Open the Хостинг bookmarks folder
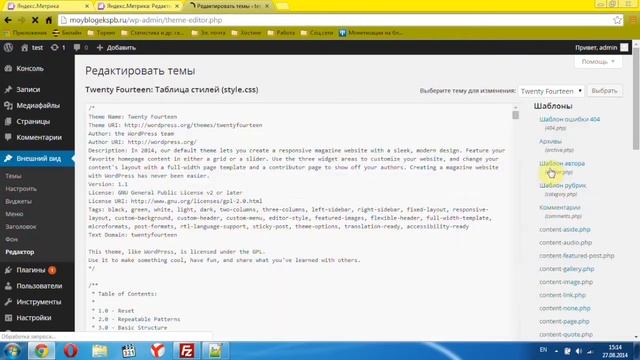Viewport: 640px width, 360px height. (x=246, y=33)
